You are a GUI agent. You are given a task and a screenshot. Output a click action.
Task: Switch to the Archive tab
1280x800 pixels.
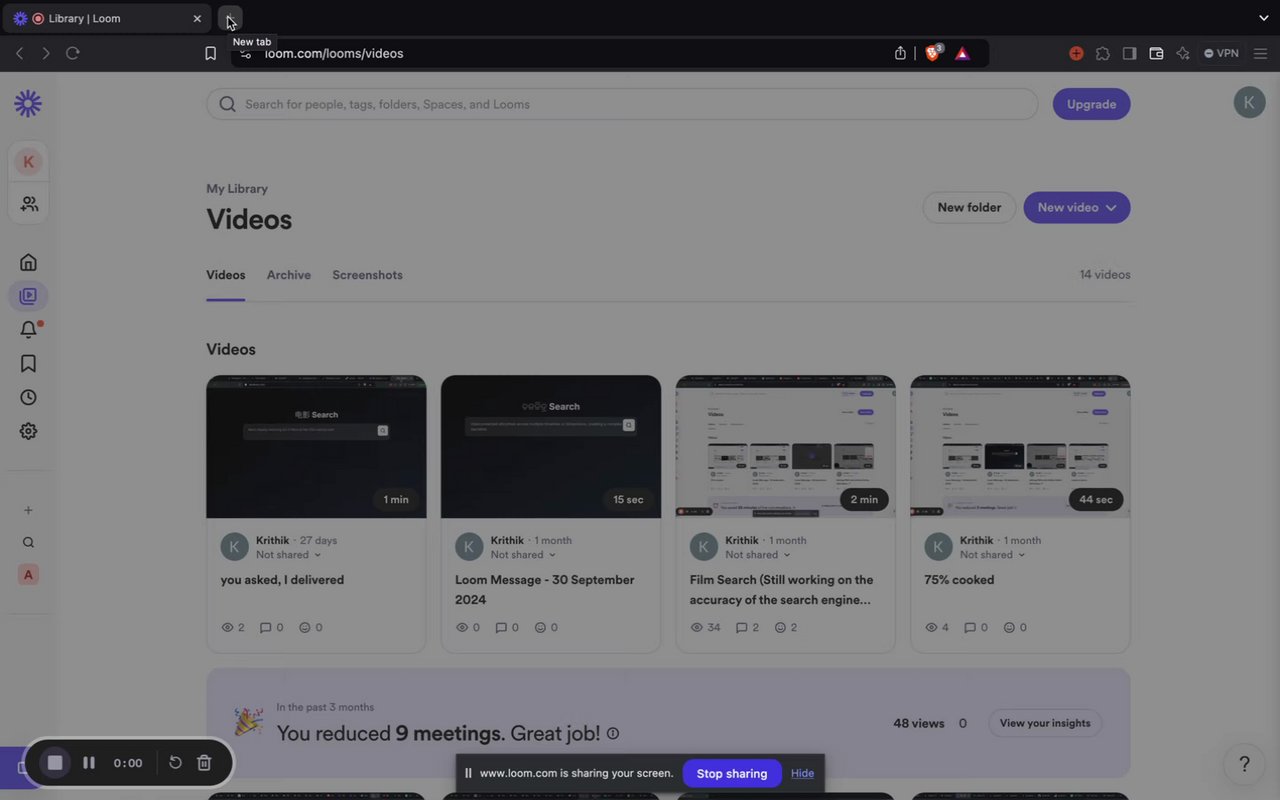[x=289, y=275]
